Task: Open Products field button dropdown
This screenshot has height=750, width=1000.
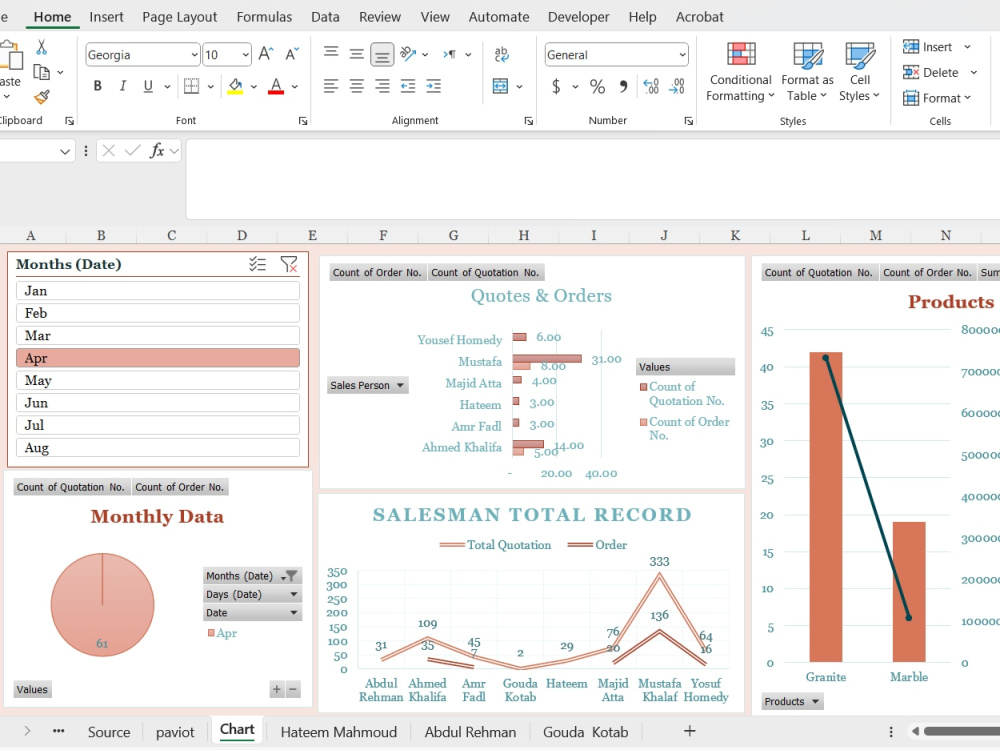Action: [x=792, y=702]
